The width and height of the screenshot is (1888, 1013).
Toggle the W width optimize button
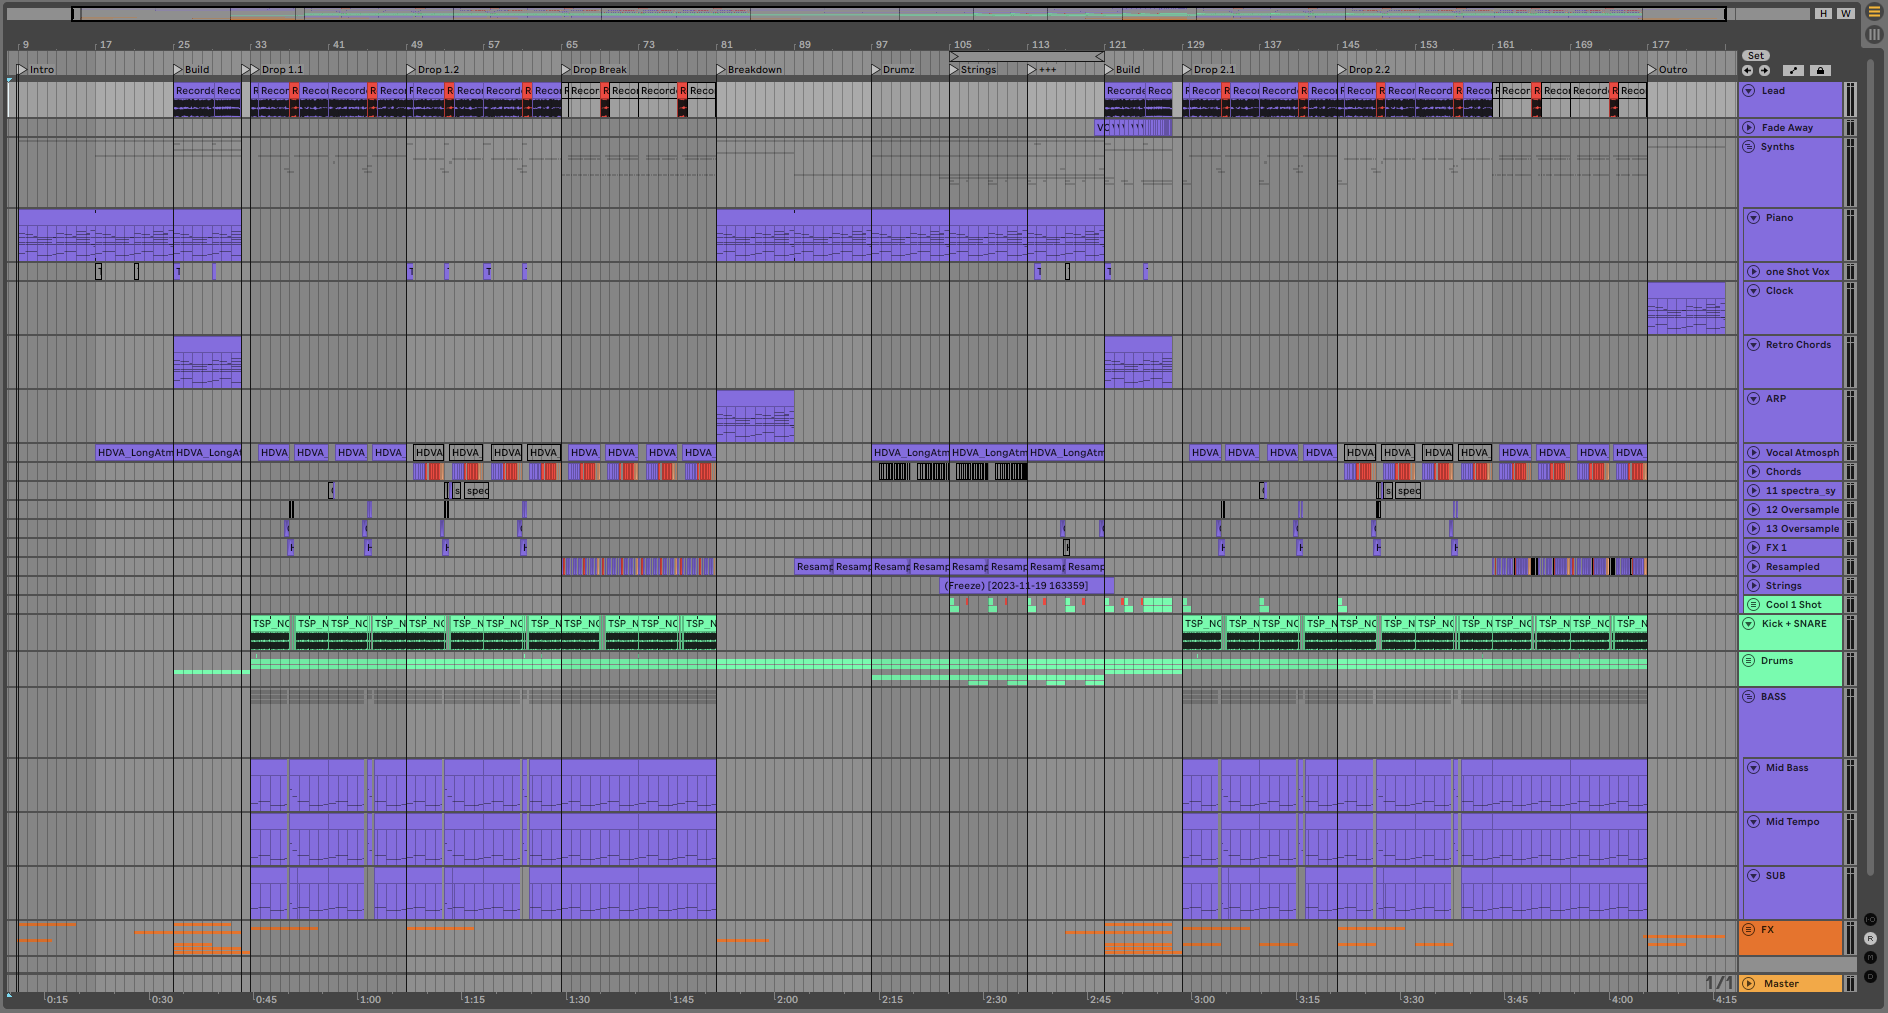[x=1846, y=14]
